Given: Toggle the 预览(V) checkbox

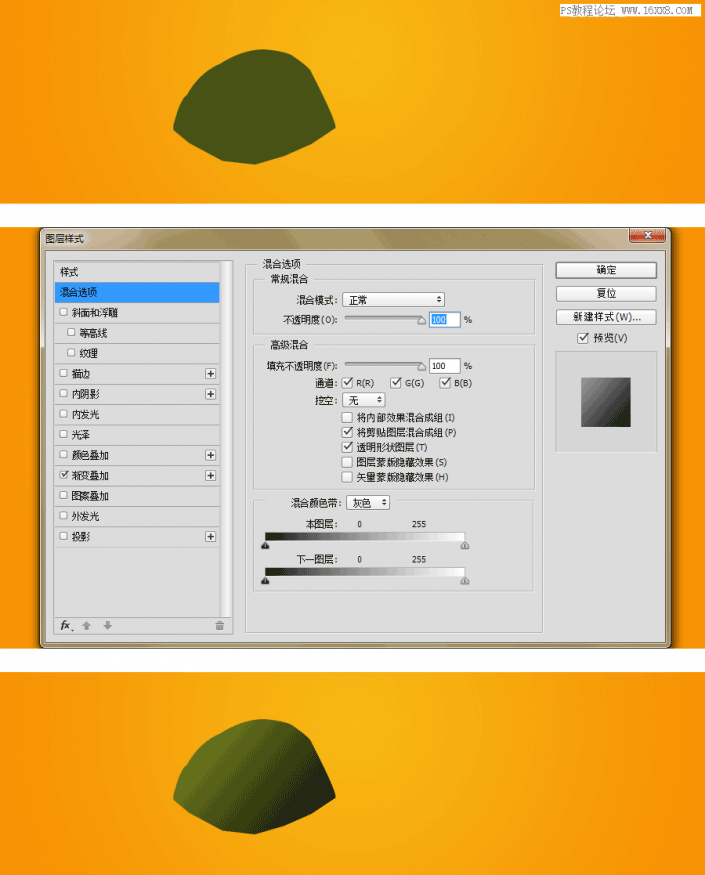Looking at the screenshot, I should coord(583,338).
